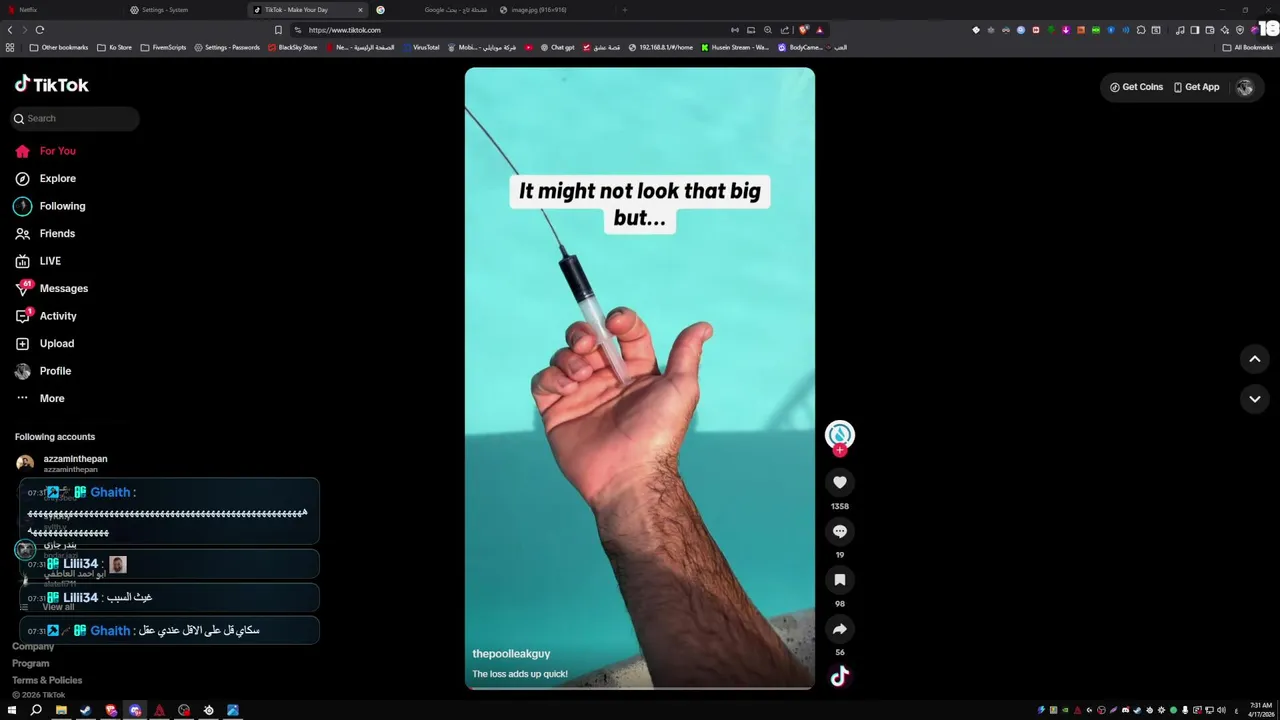Click the video to pause playback
Viewport: 1280px width, 720px height.
click(640, 378)
